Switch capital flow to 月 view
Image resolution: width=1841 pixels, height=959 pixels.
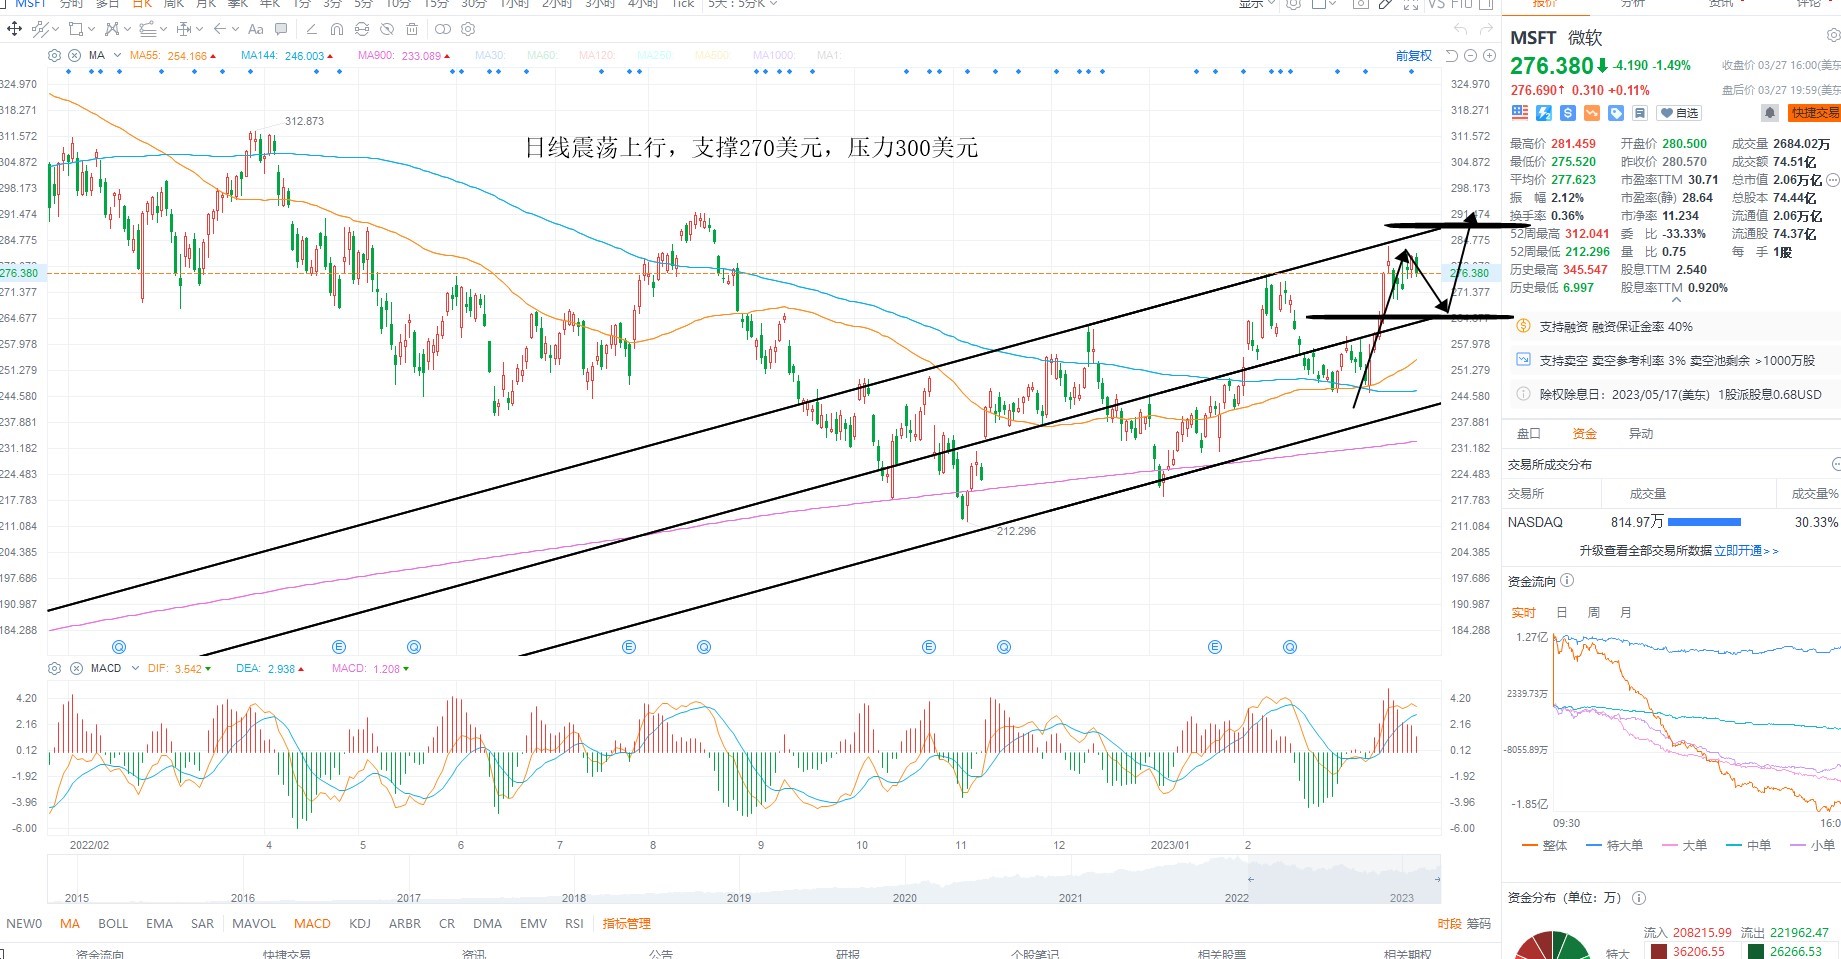pos(1626,613)
